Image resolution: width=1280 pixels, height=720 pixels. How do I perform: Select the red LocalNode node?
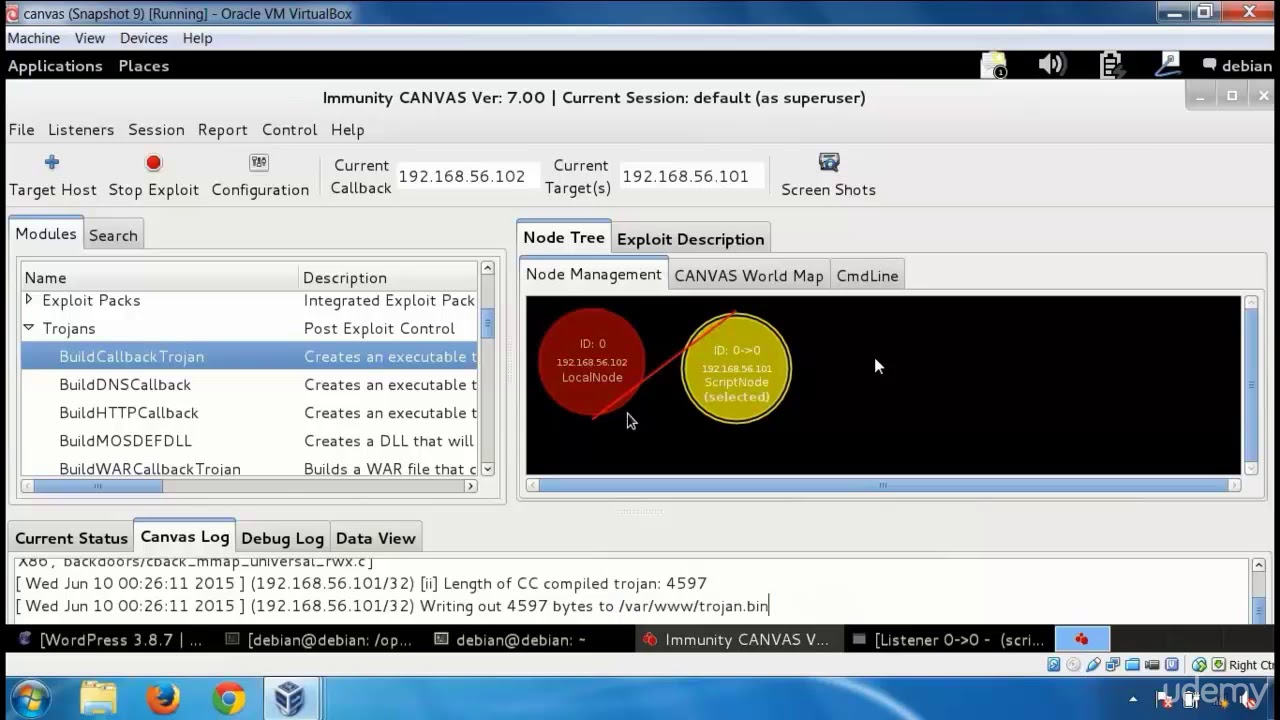coord(592,361)
